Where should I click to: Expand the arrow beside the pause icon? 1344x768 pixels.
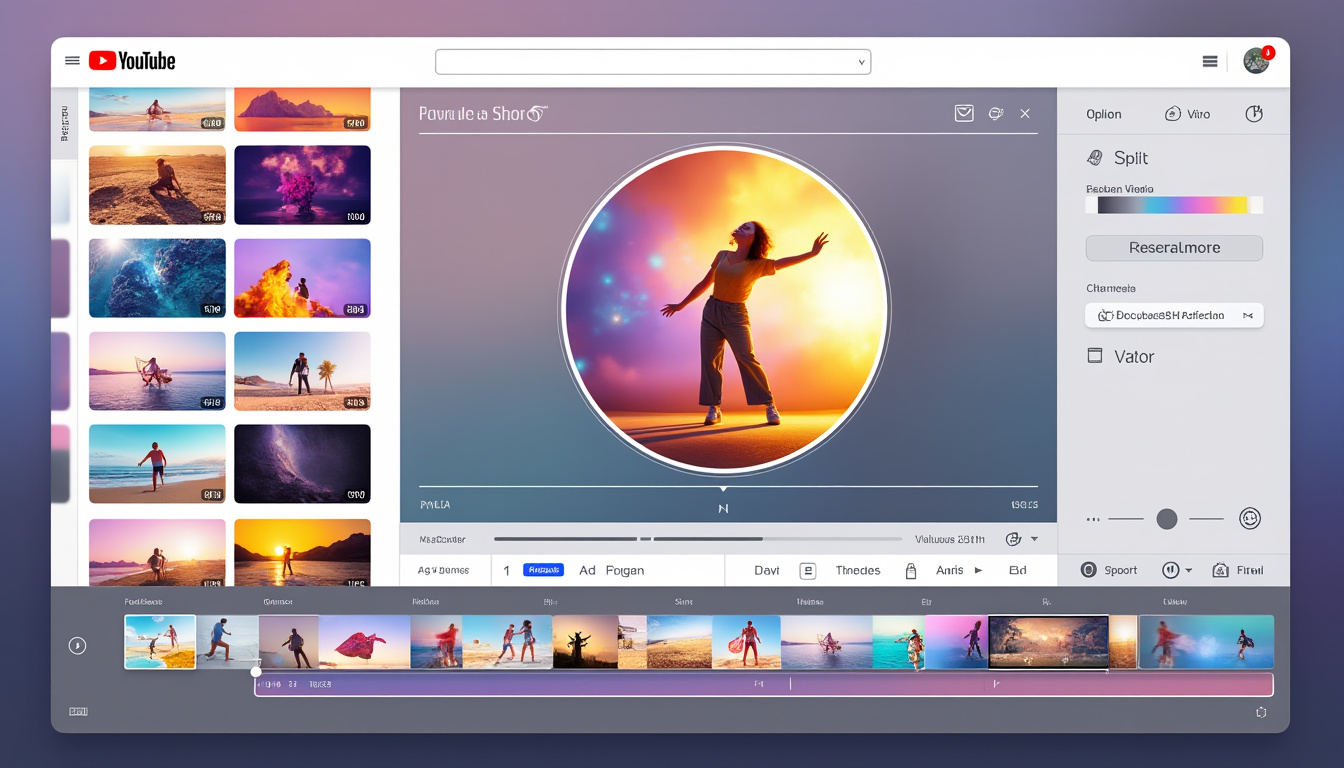point(1188,571)
